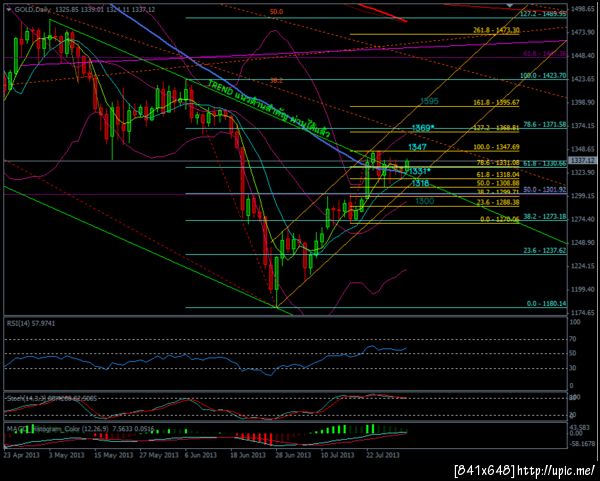Select the 0.0 - 1270.06 level label

tap(499, 219)
